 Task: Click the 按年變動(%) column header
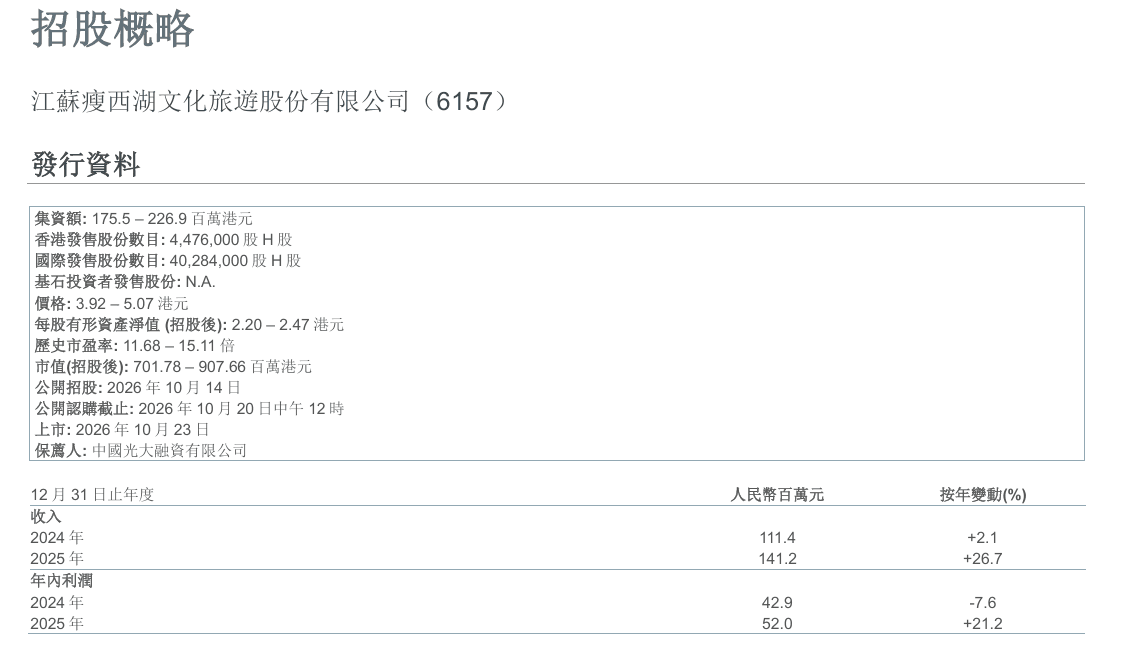983,495
